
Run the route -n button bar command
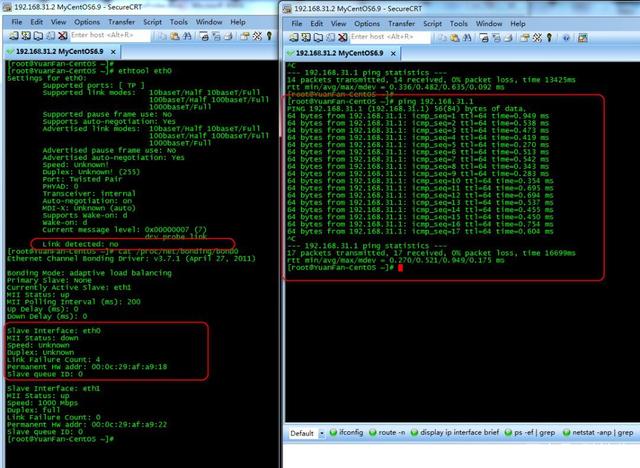[387, 433]
